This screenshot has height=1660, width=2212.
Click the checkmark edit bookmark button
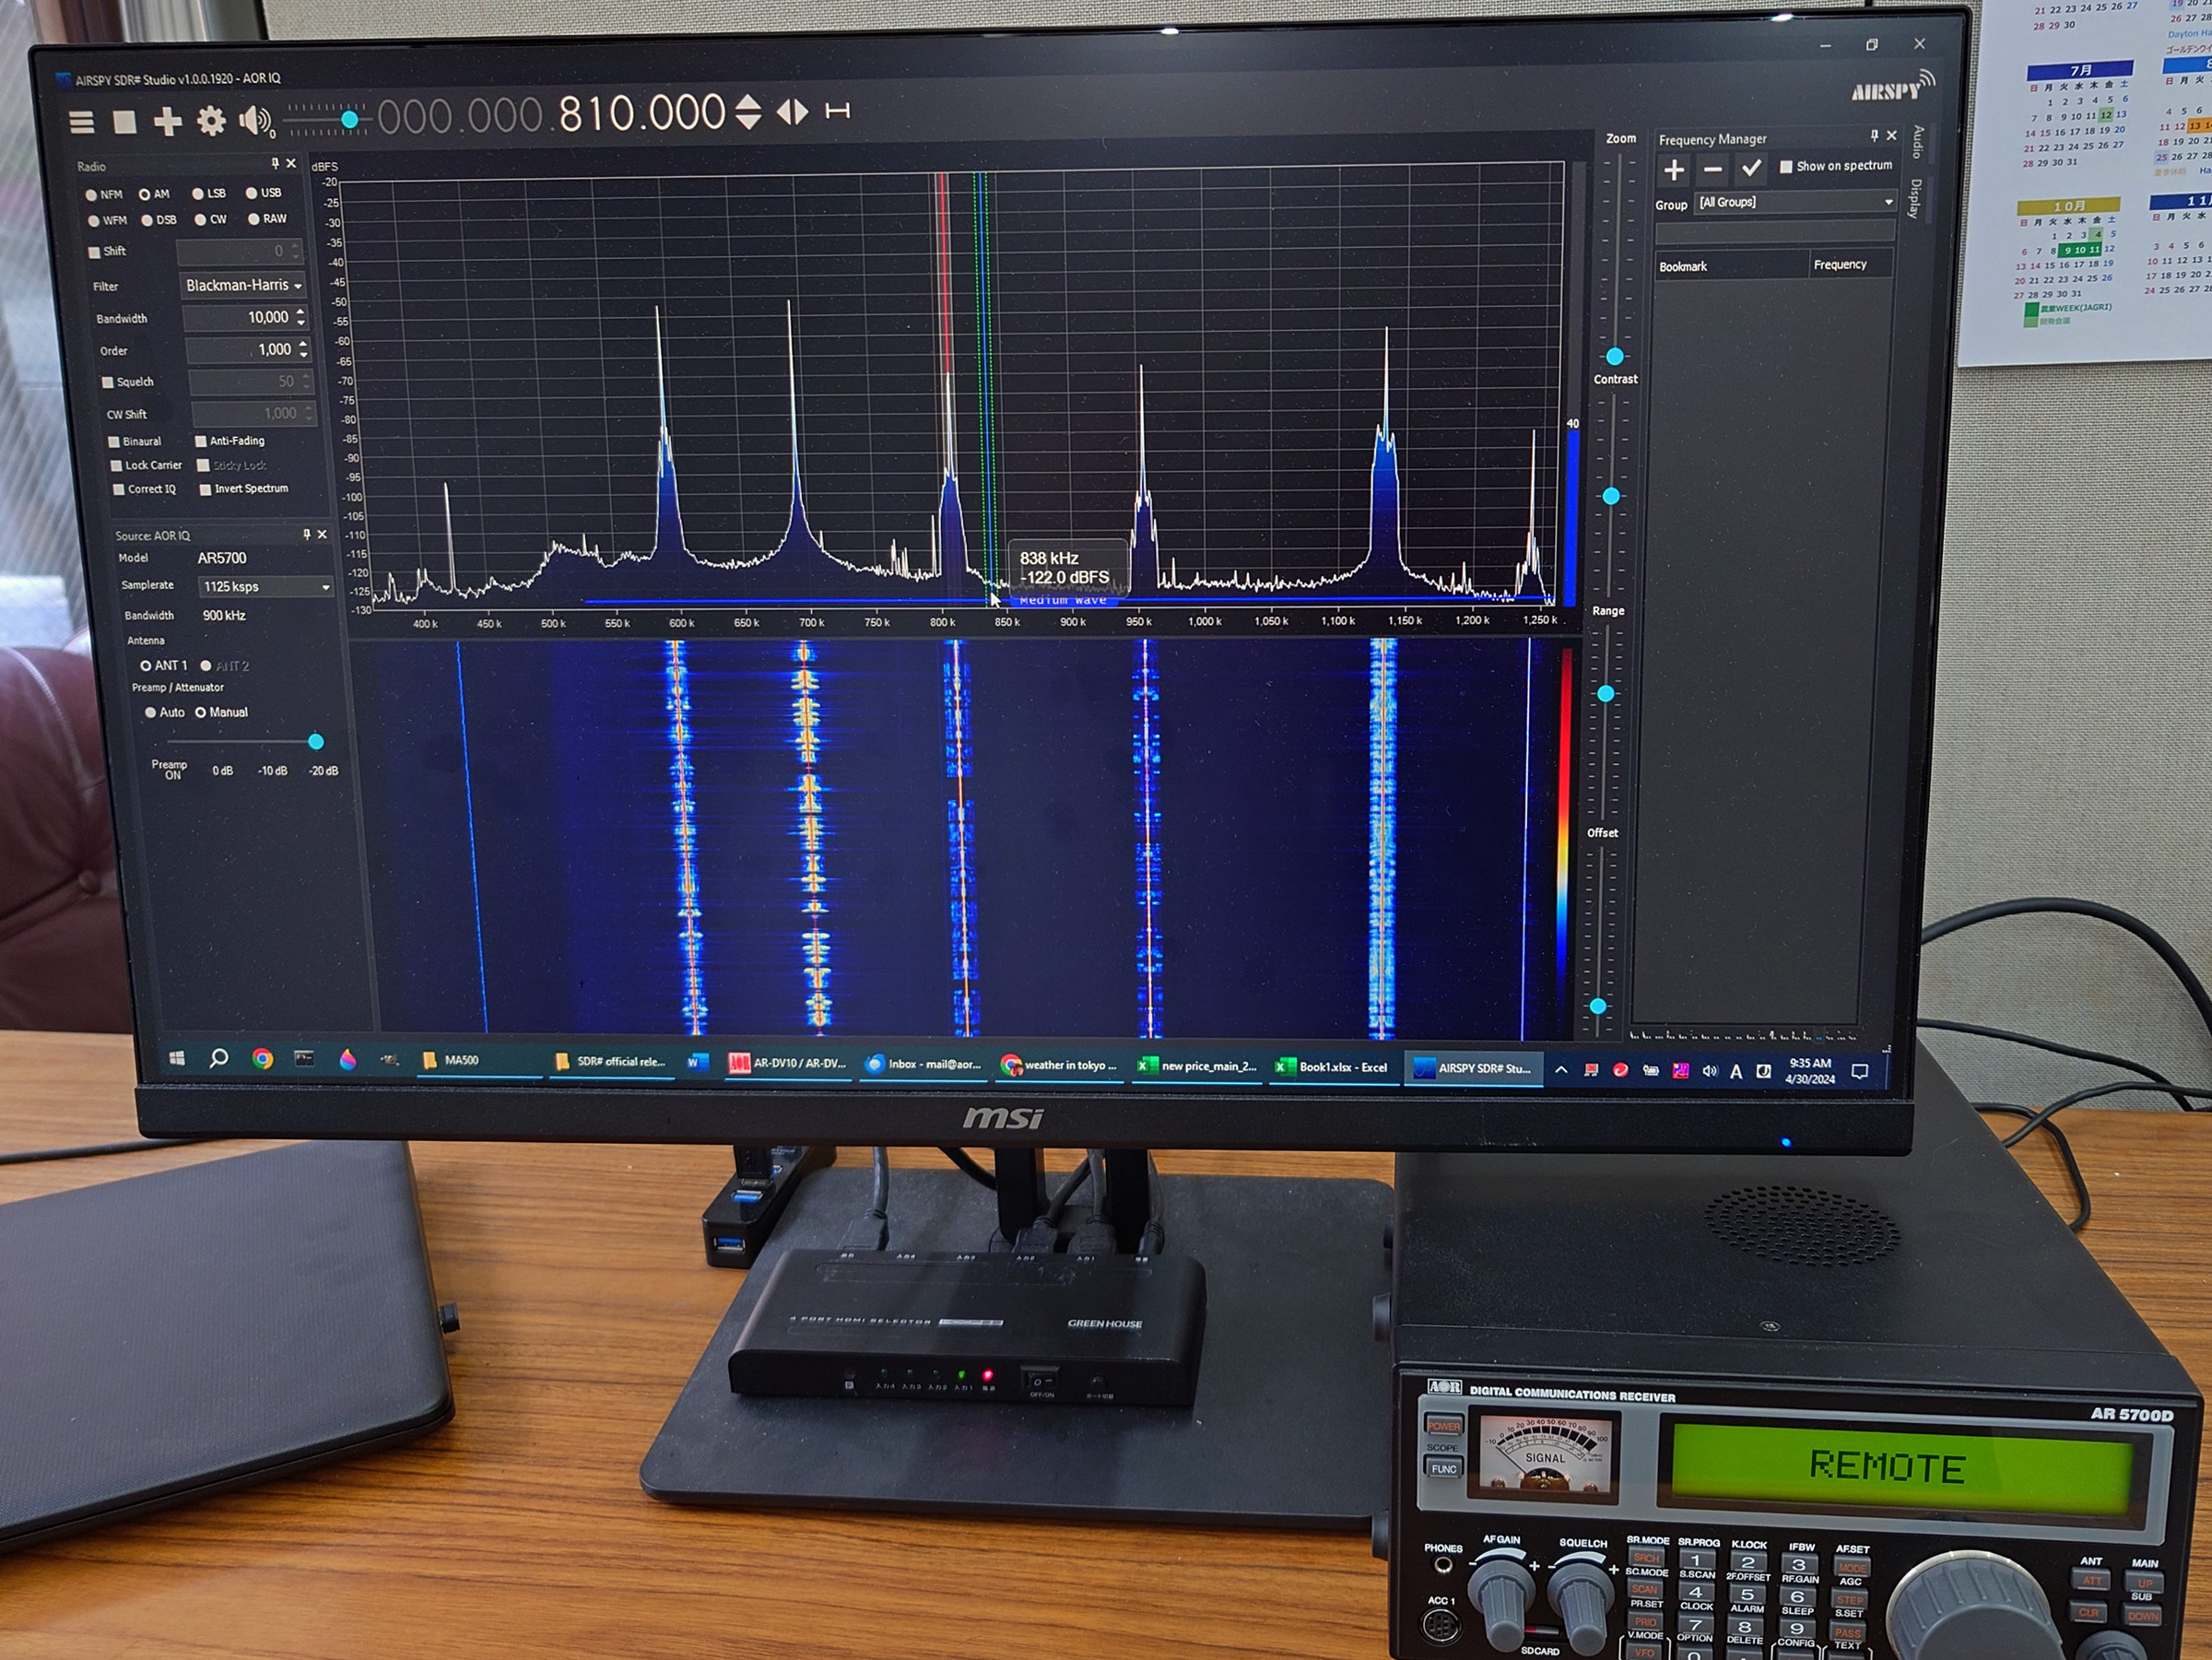[1751, 168]
